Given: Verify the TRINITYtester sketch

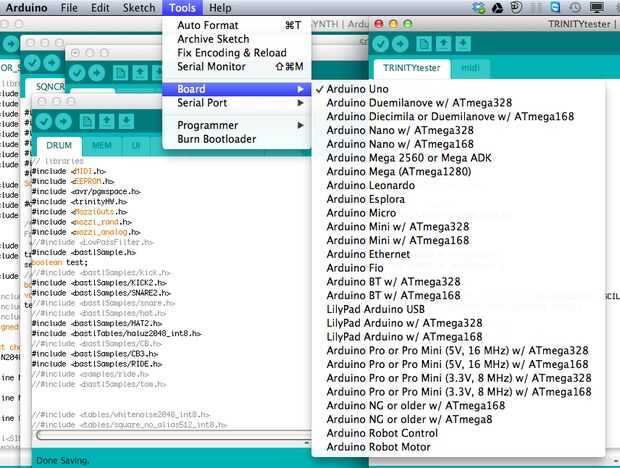Looking at the screenshot, I should (381, 44).
